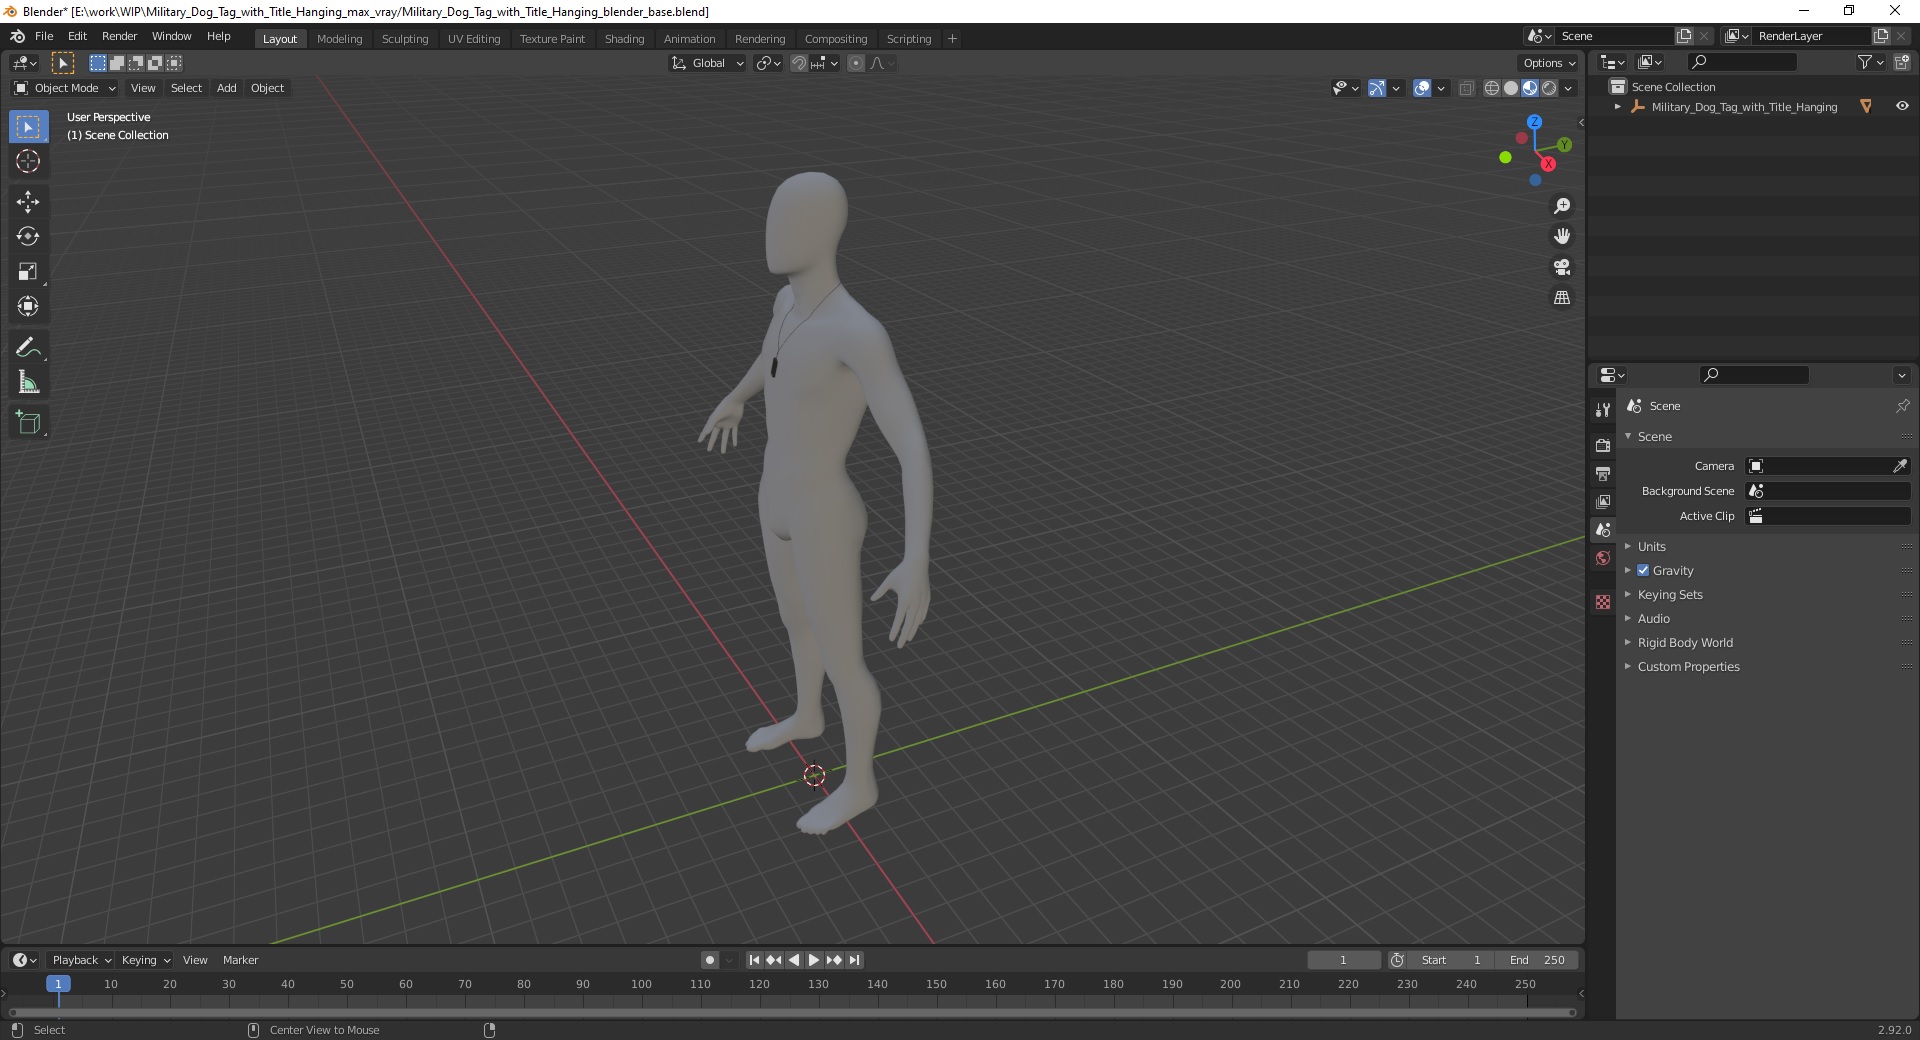Jump to the end frame

(x=854, y=960)
